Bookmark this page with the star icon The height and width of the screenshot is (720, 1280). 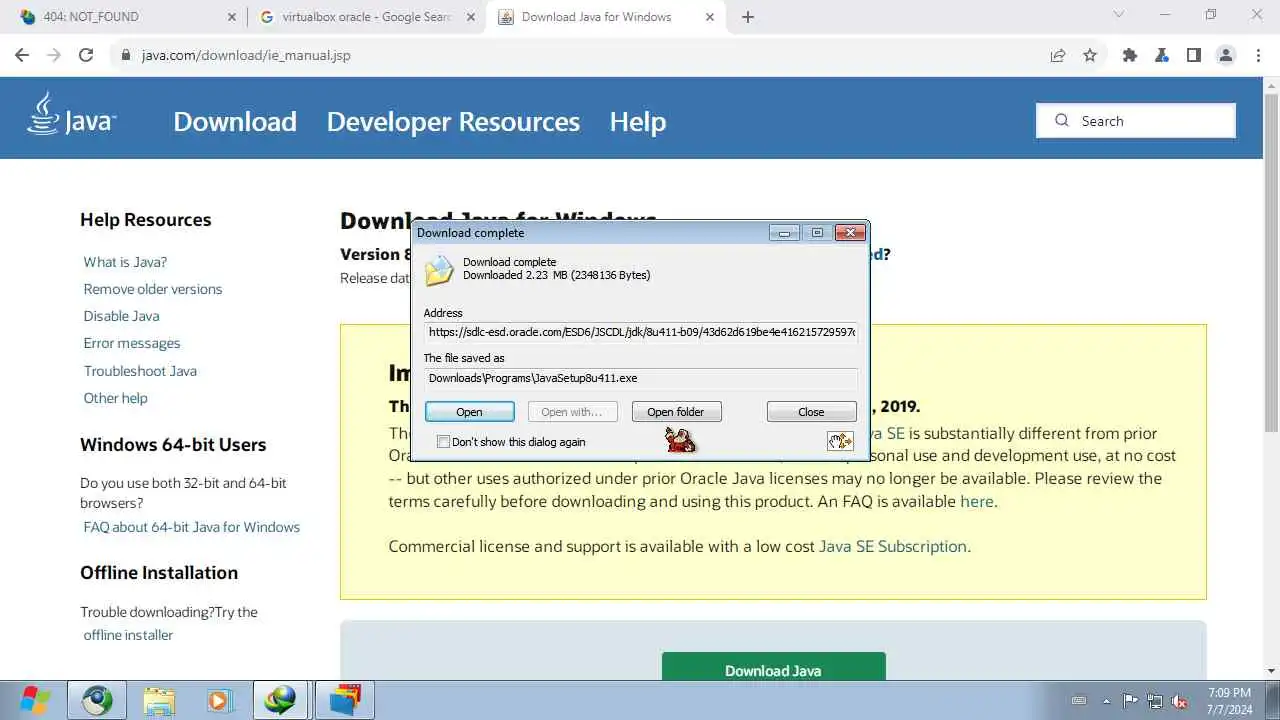click(1090, 55)
